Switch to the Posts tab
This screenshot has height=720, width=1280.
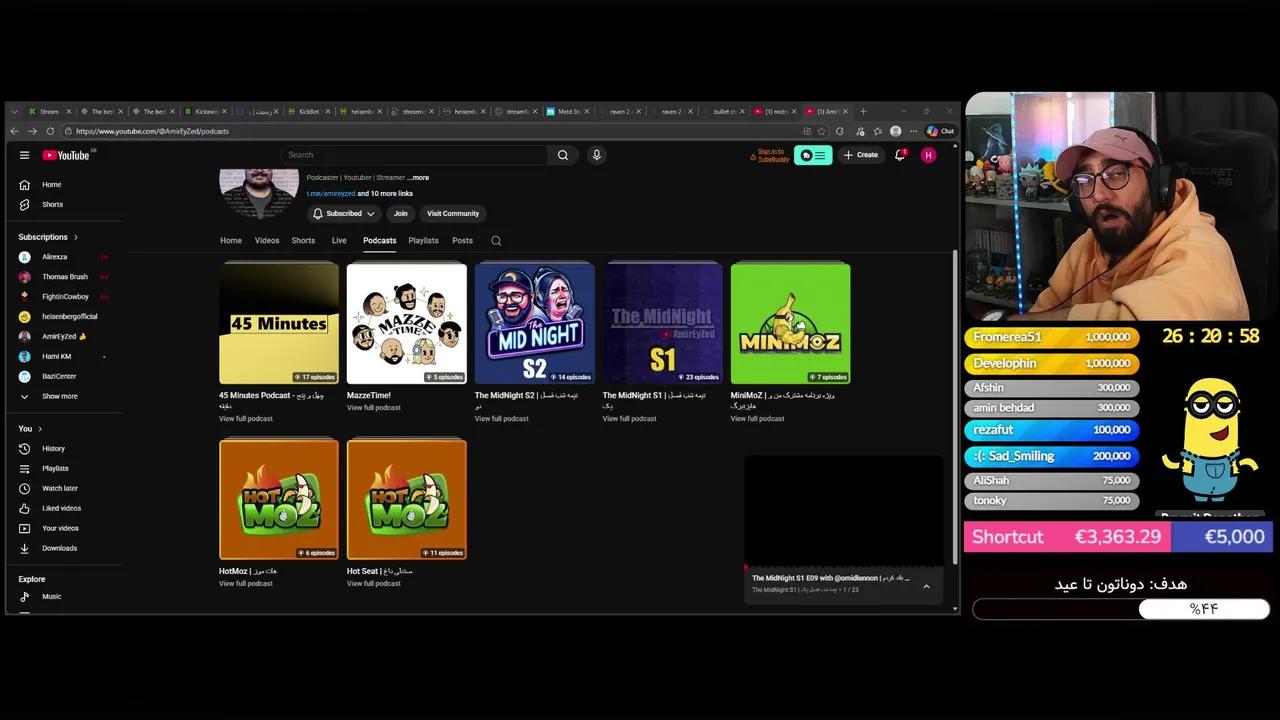point(462,240)
